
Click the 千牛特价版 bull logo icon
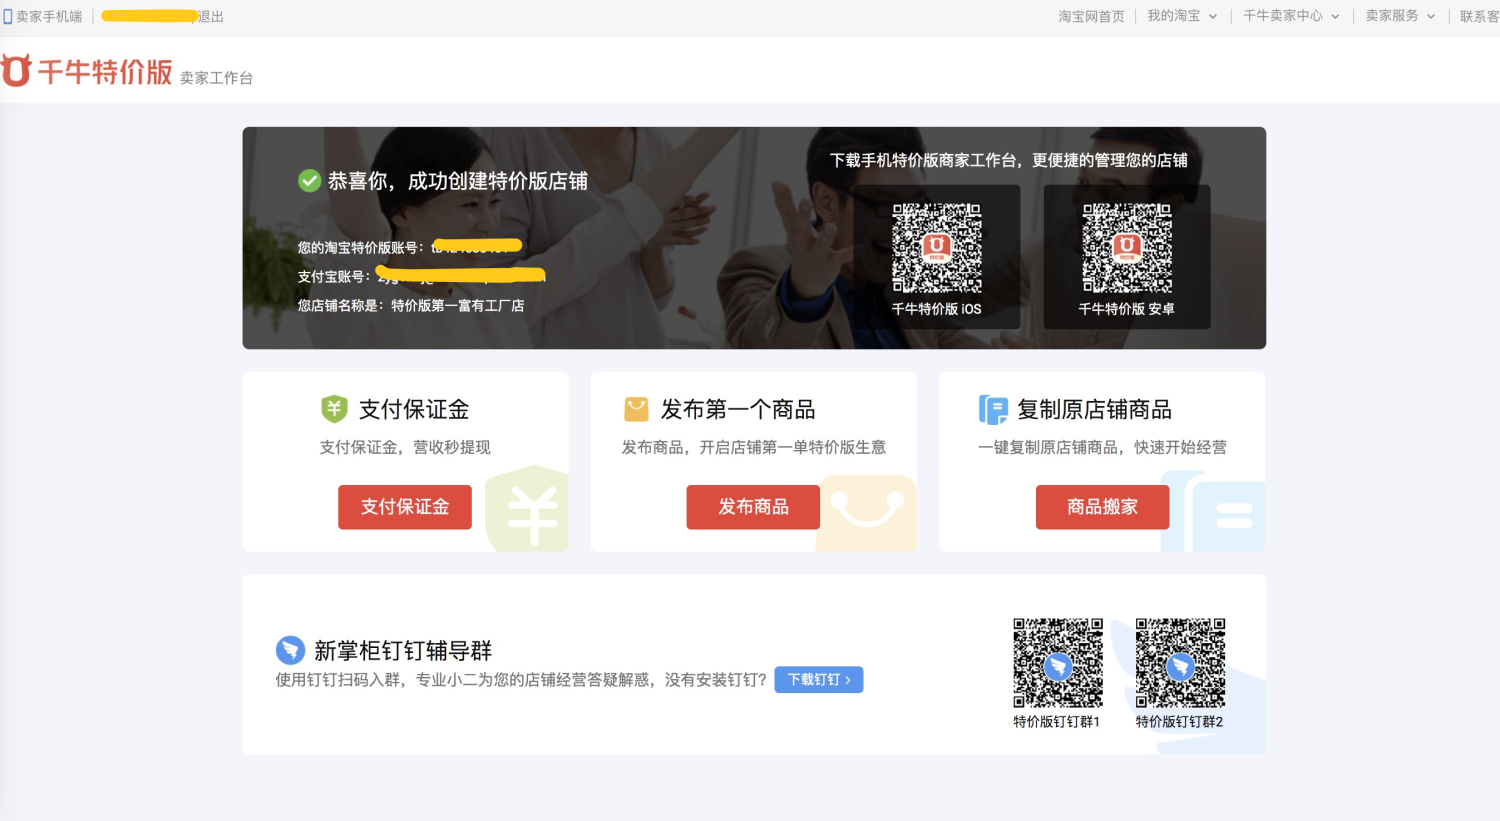coord(17,71)
